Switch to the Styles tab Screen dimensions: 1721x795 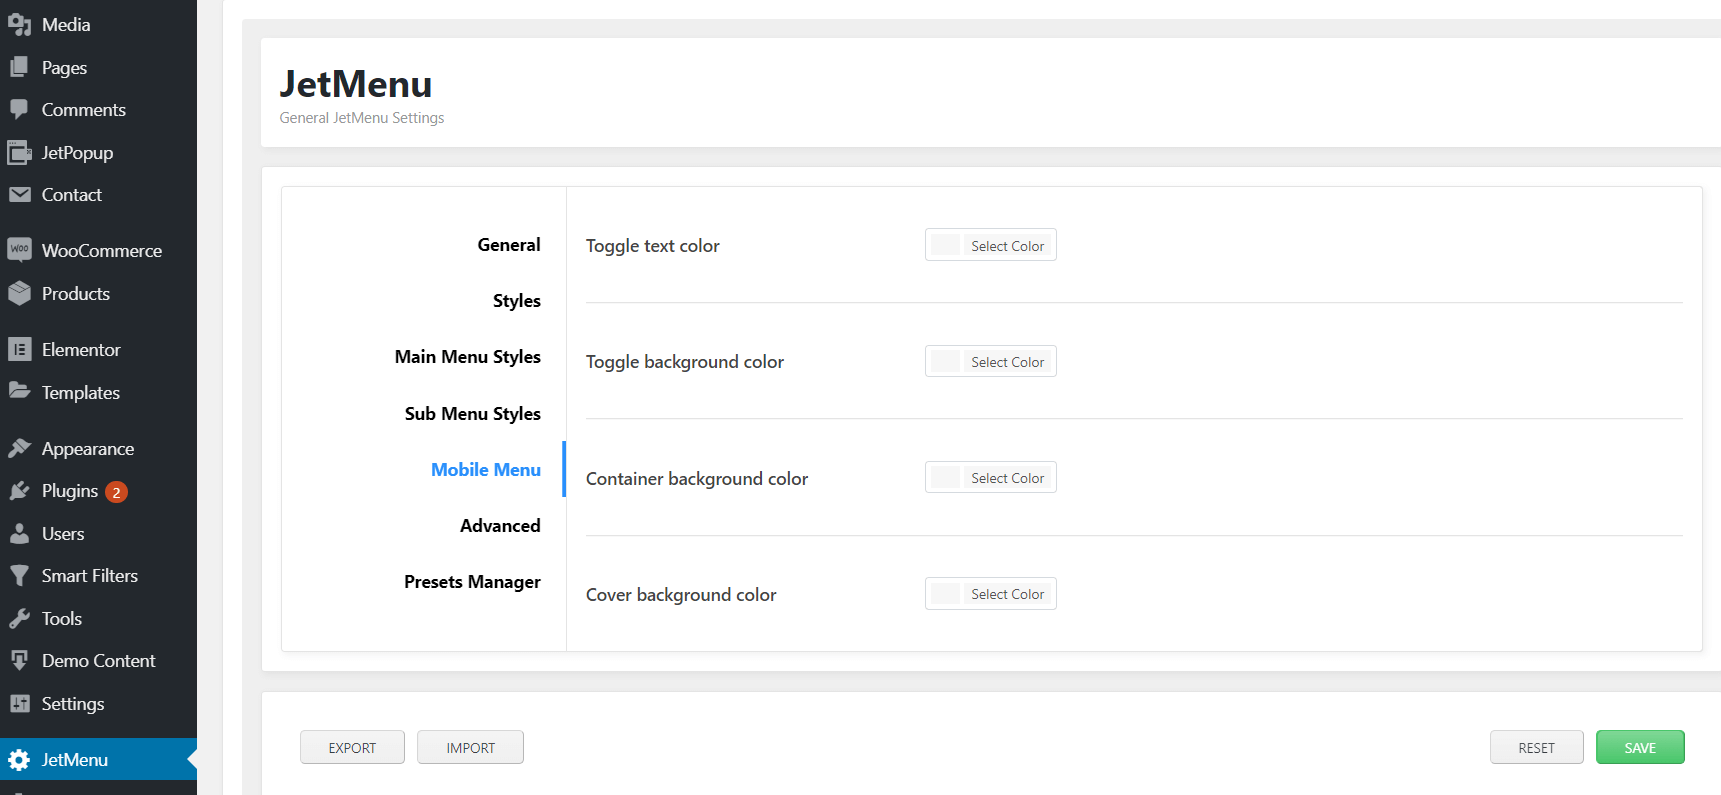[x=517, y=301]
